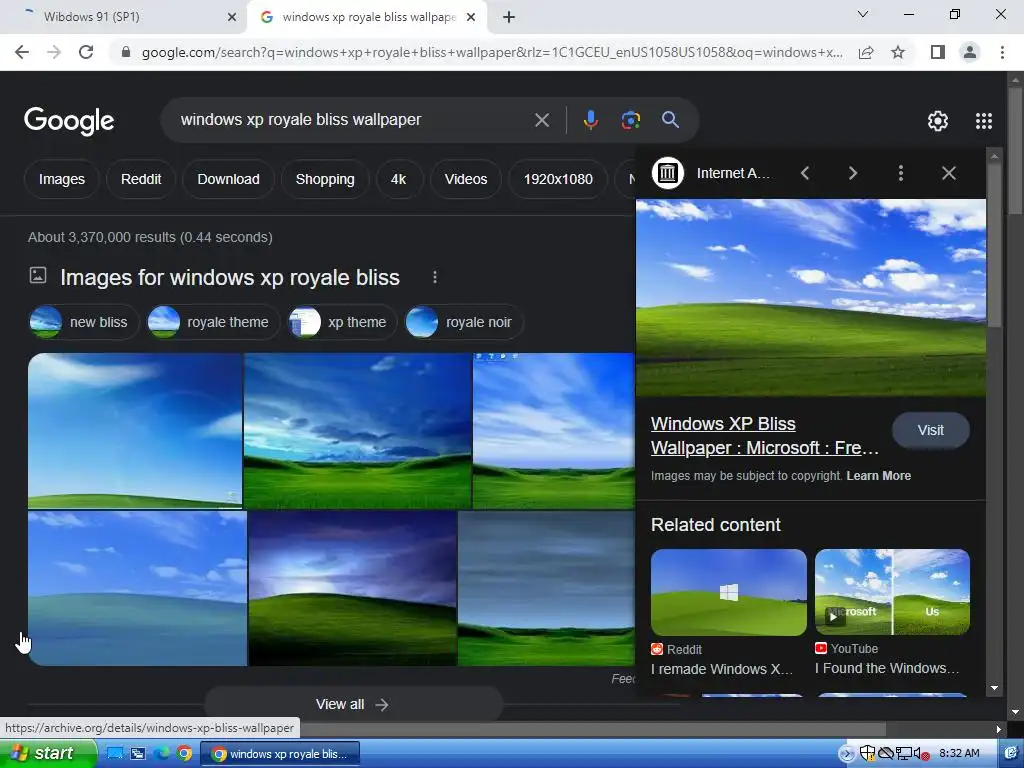Select the royale noir suggestion chip
The width and height of the screenshot is (1024, 768).
[464, 322]
